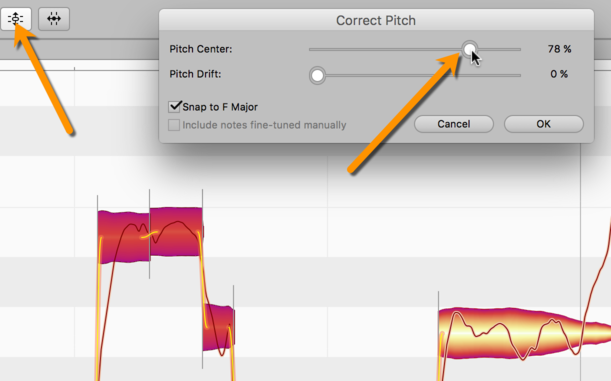Viewport: 611px width, 381px height.
Task: Select the small lower magenta note blob
Action: pyautogui.click(x=218, y=327)
